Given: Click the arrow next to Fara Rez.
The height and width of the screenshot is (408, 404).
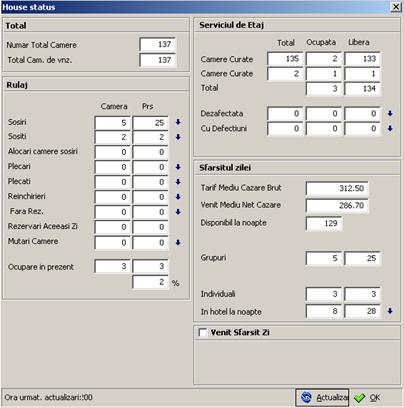Looking at the screenshot, I should [x=178, y=212].
